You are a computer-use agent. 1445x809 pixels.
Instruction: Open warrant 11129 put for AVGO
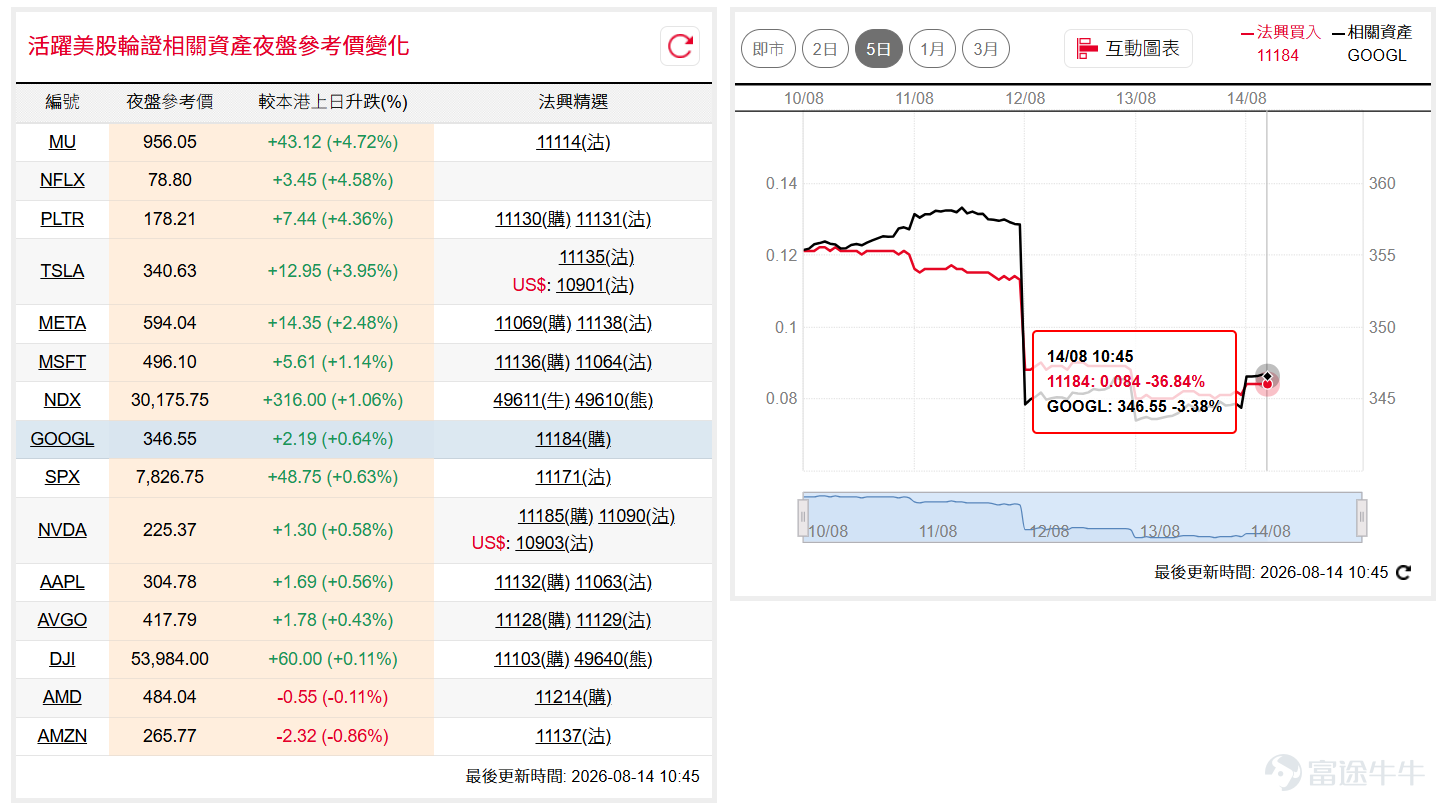pyautogui.click(x=614, y=620)
